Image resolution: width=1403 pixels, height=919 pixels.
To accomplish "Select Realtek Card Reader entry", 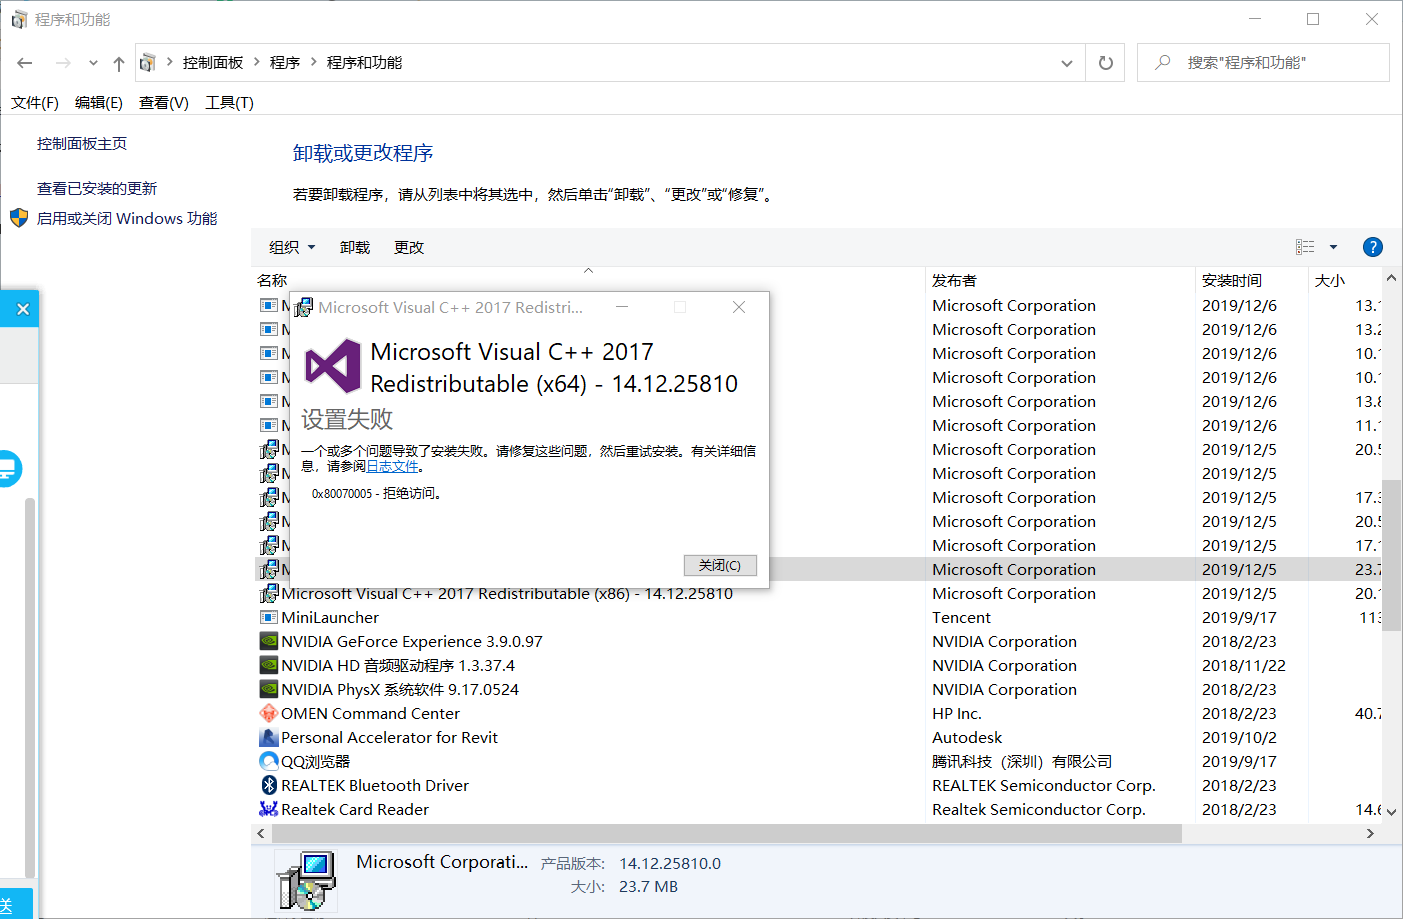I will 355,810.
